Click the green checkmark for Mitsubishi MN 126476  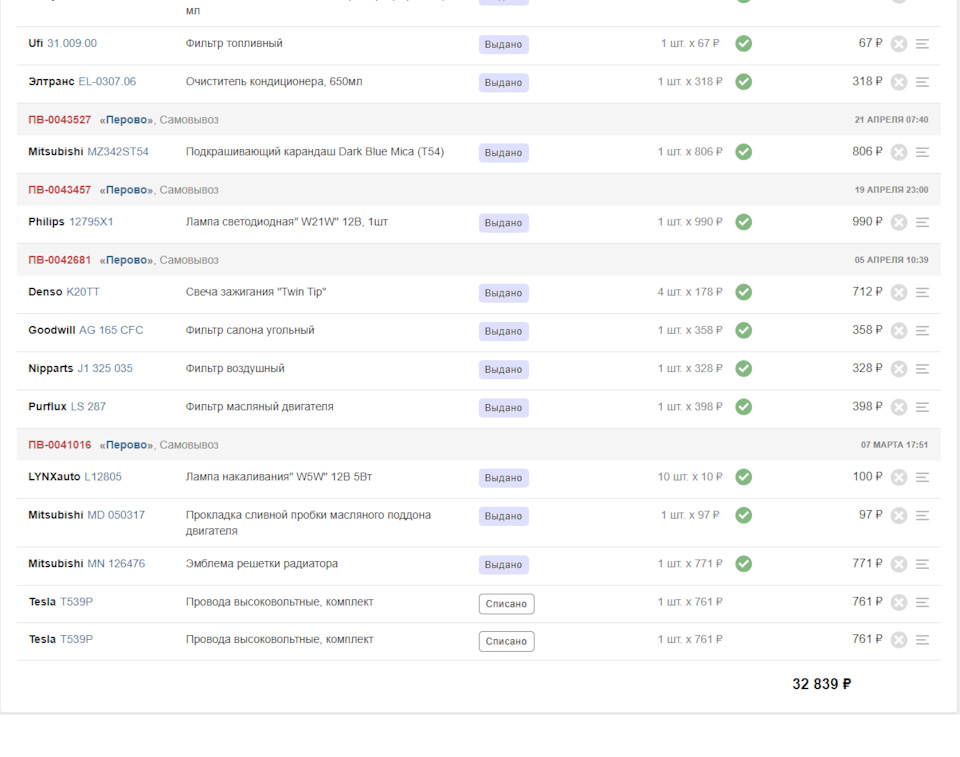coord(743,564)
